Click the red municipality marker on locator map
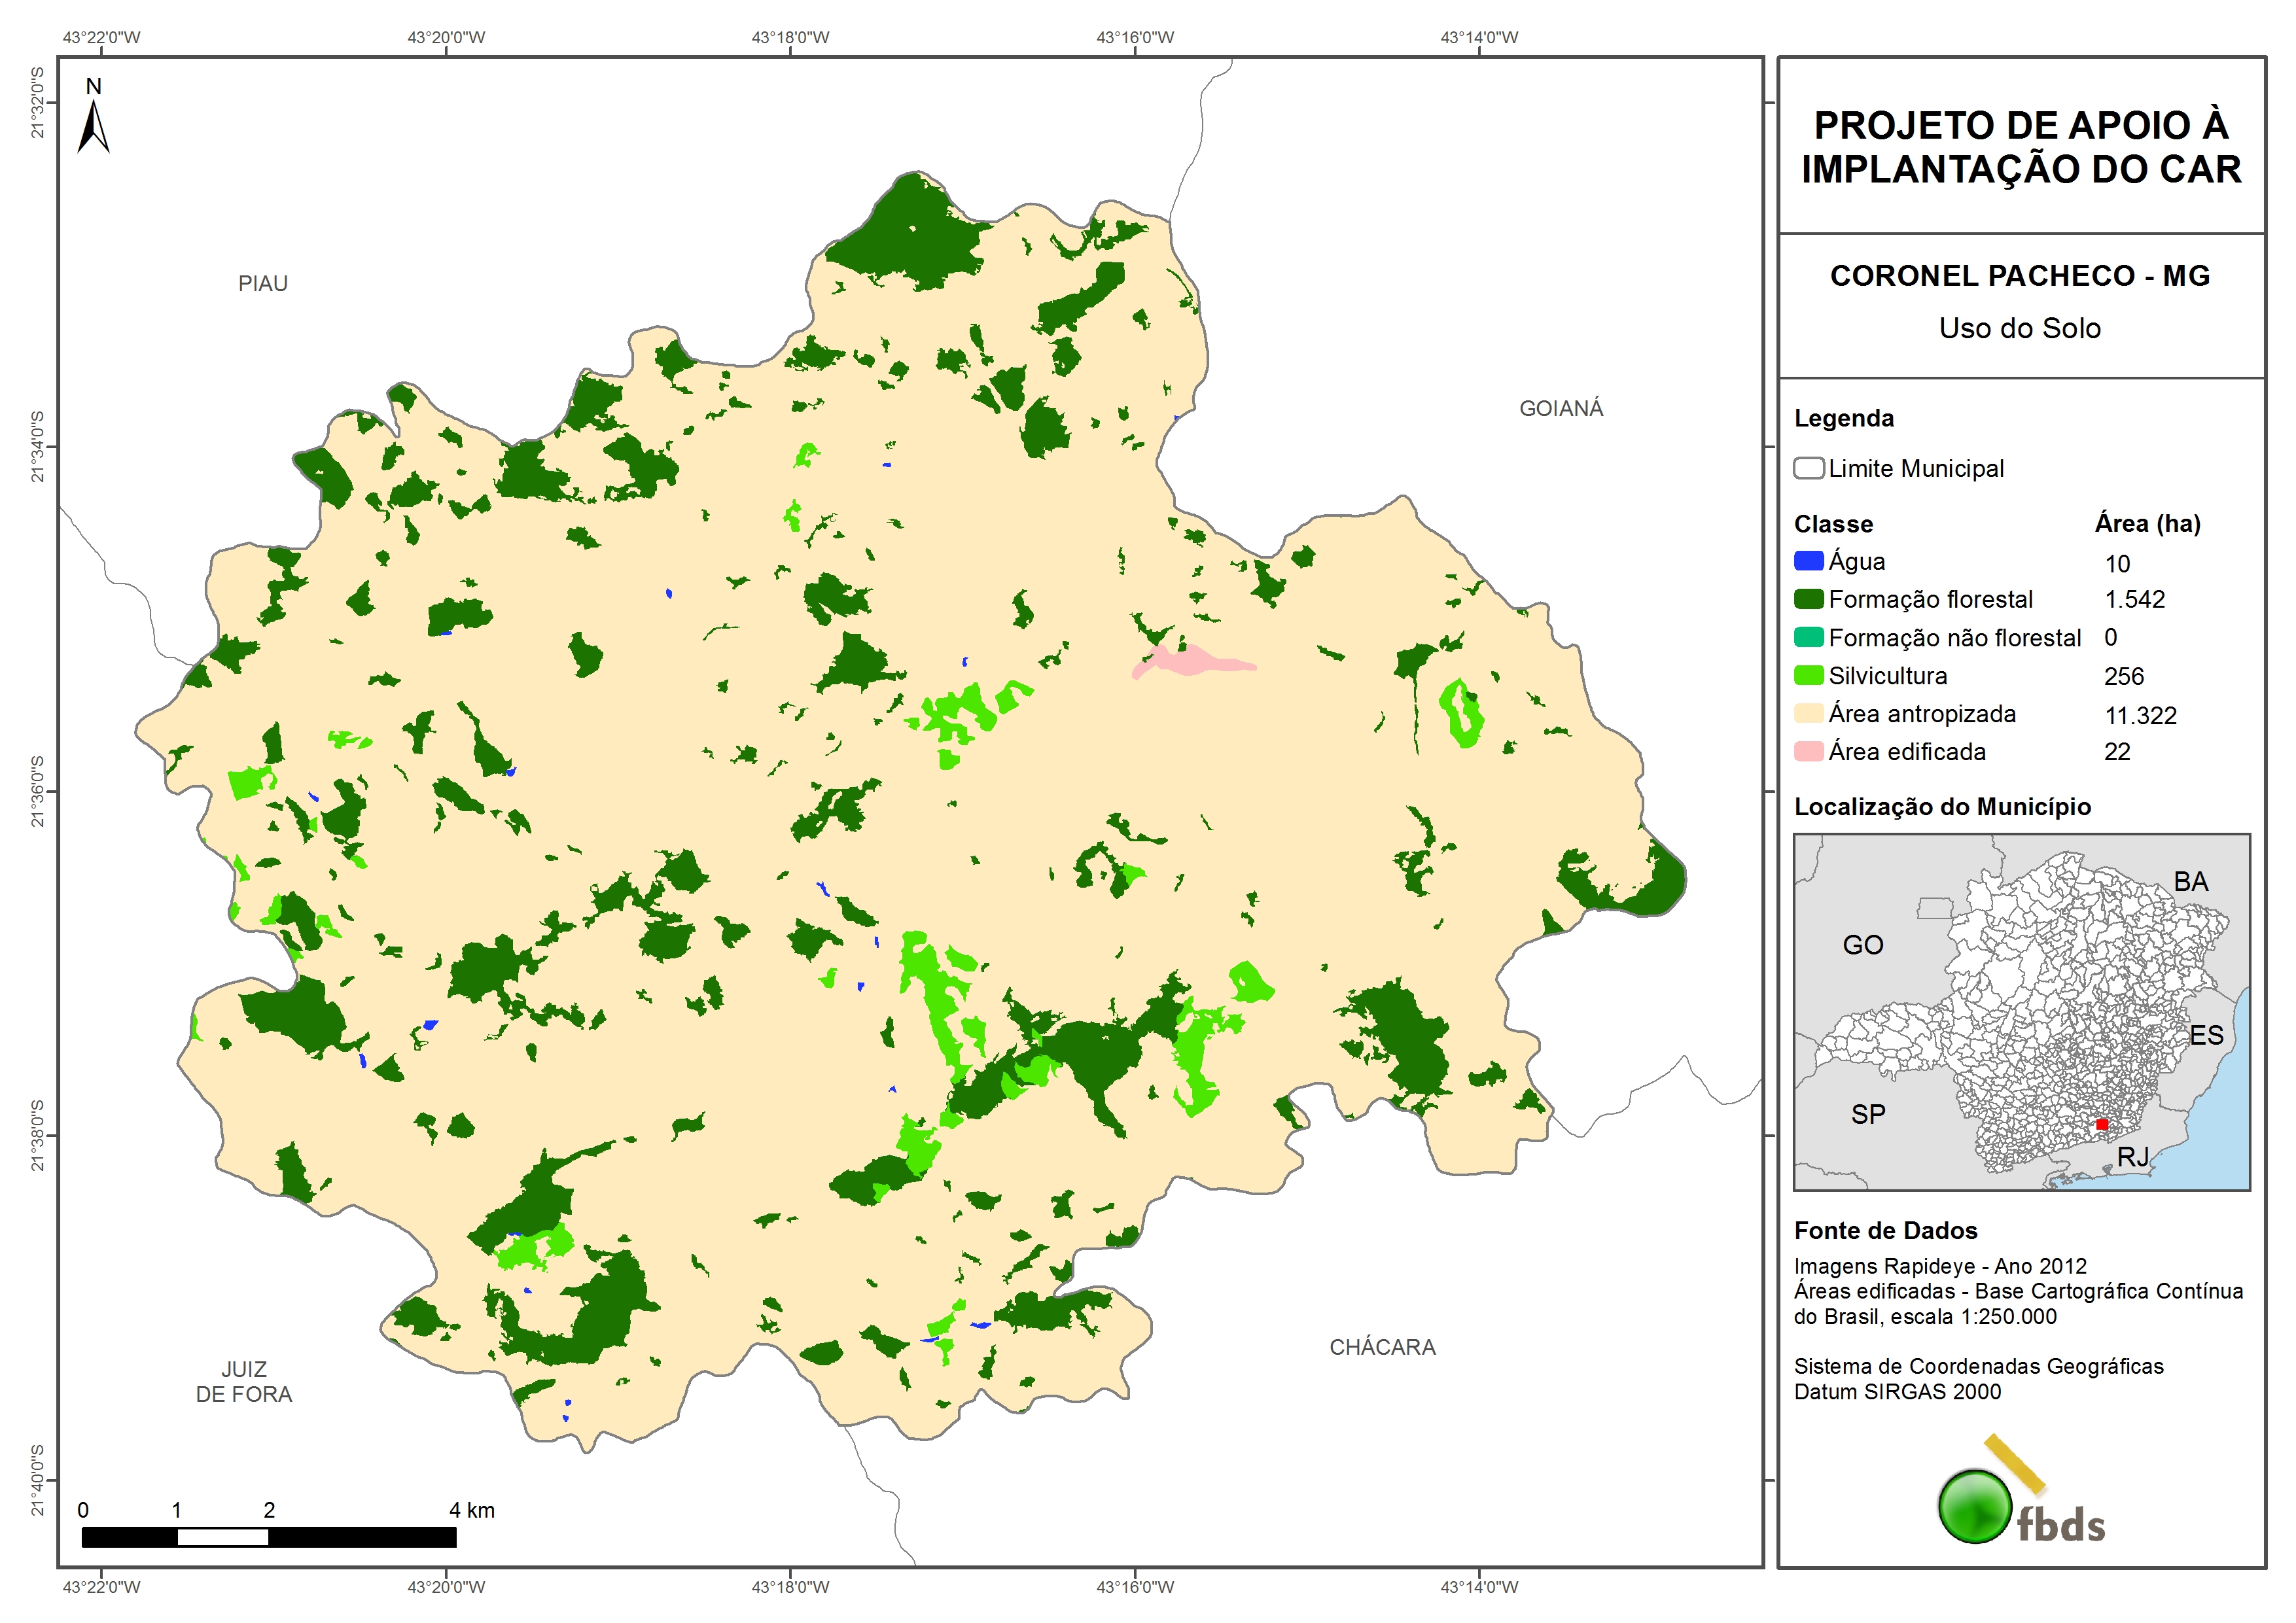 [x=2101, y=1125]
